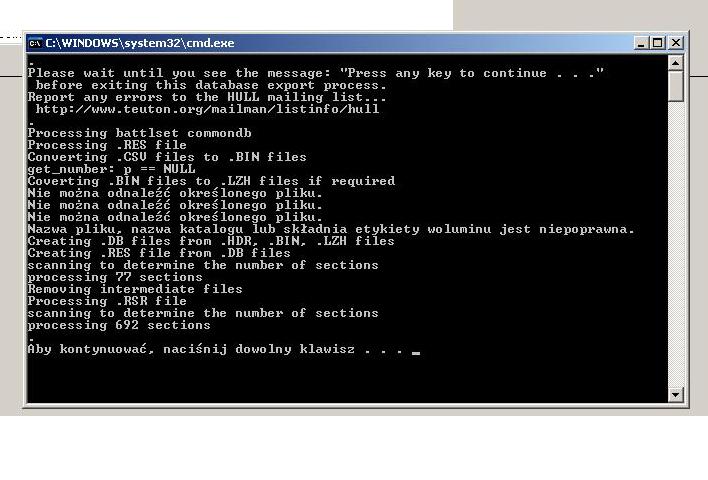708x480 pixels.
Task: Click "Converting .CSV files to .BIN files"
Action: (167, 157)
